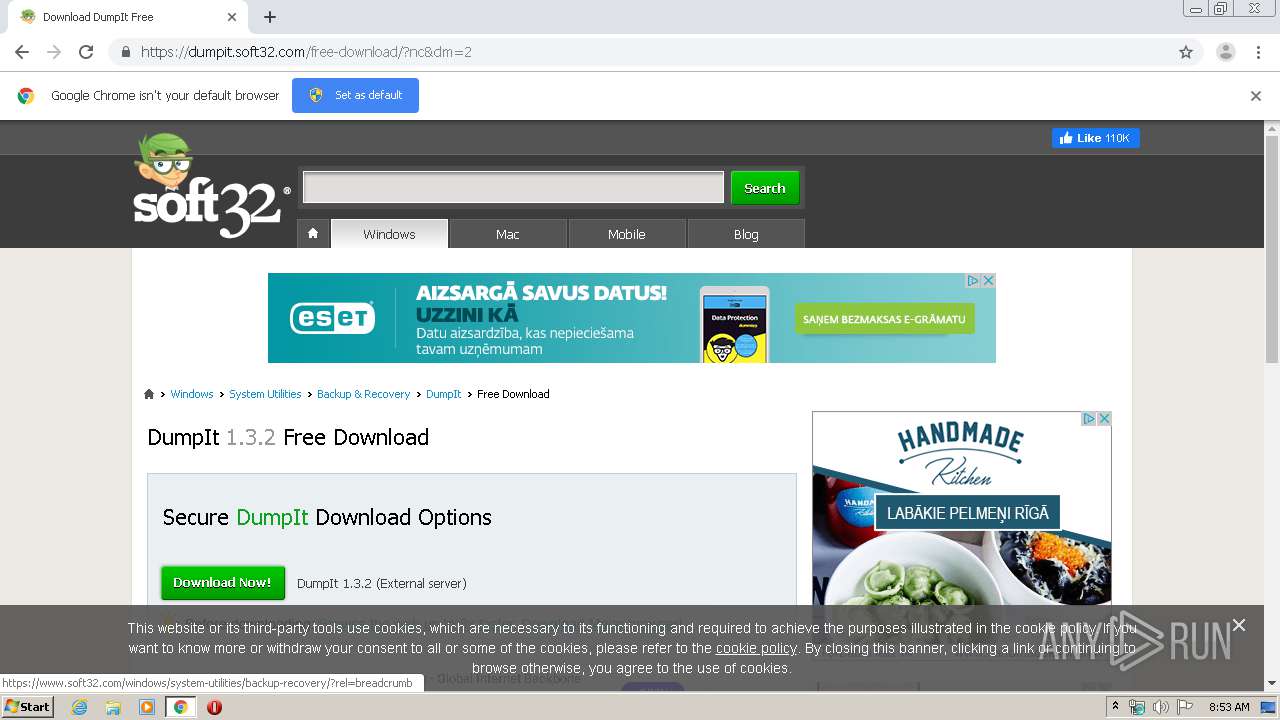Click the network tray icon
Screen dimensions: 1280x720
(x=1137, y=707)
